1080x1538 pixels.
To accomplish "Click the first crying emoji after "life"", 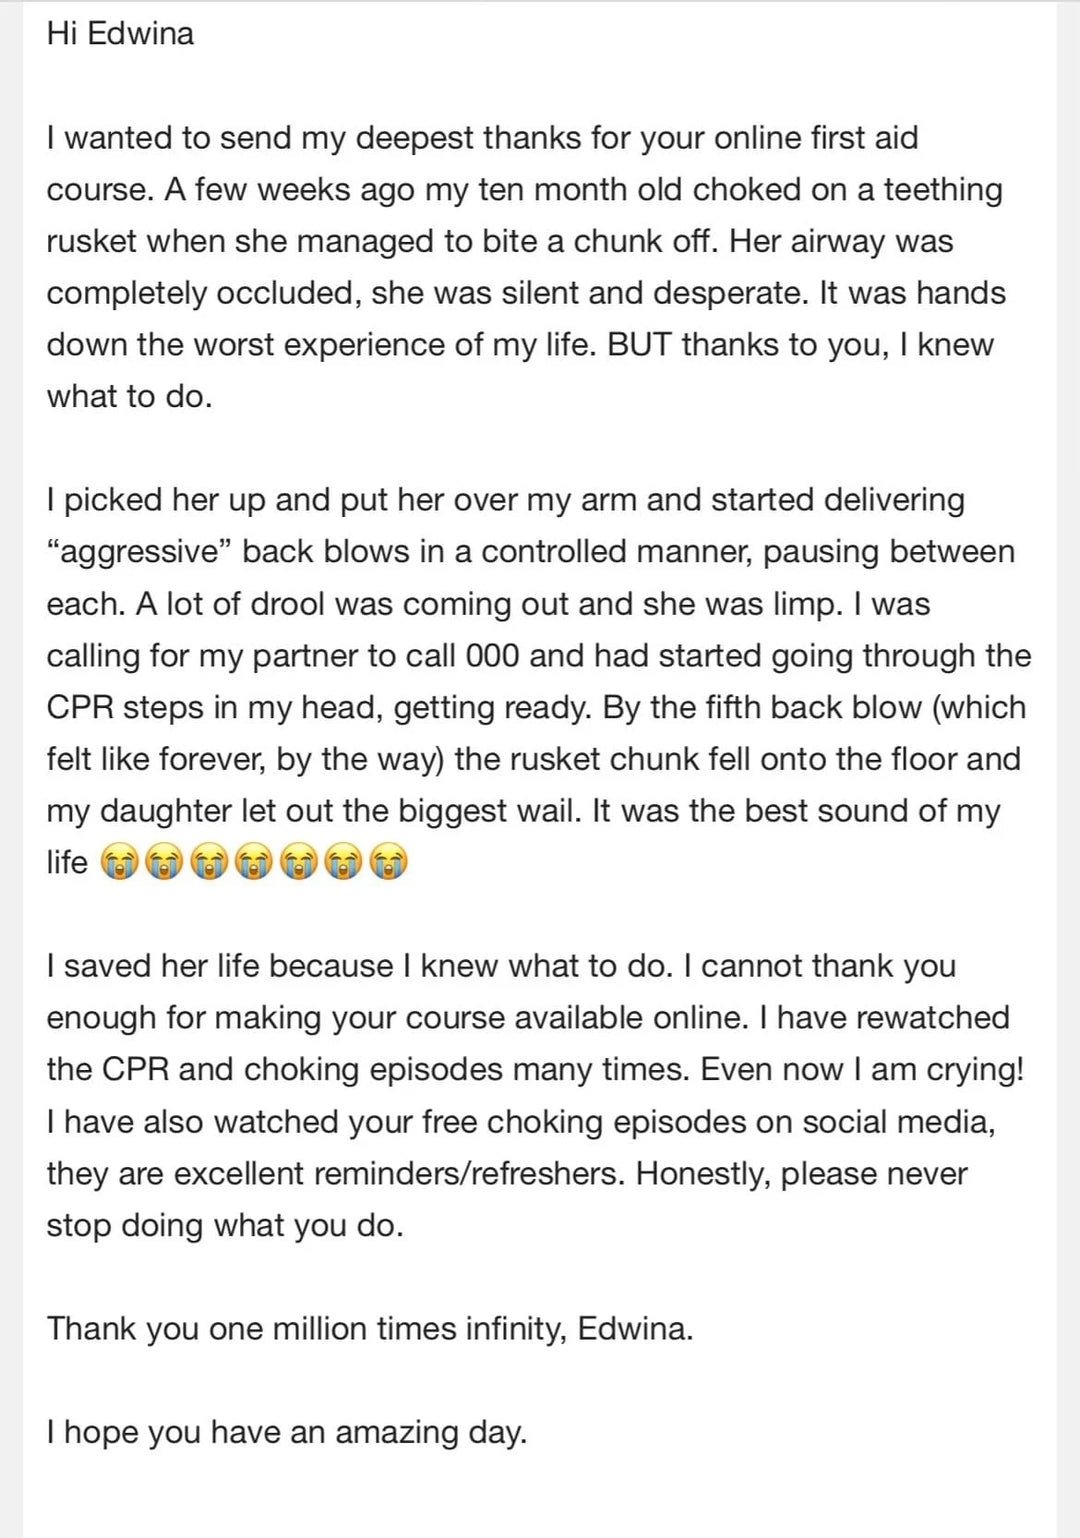I will (x=119, y=862).
